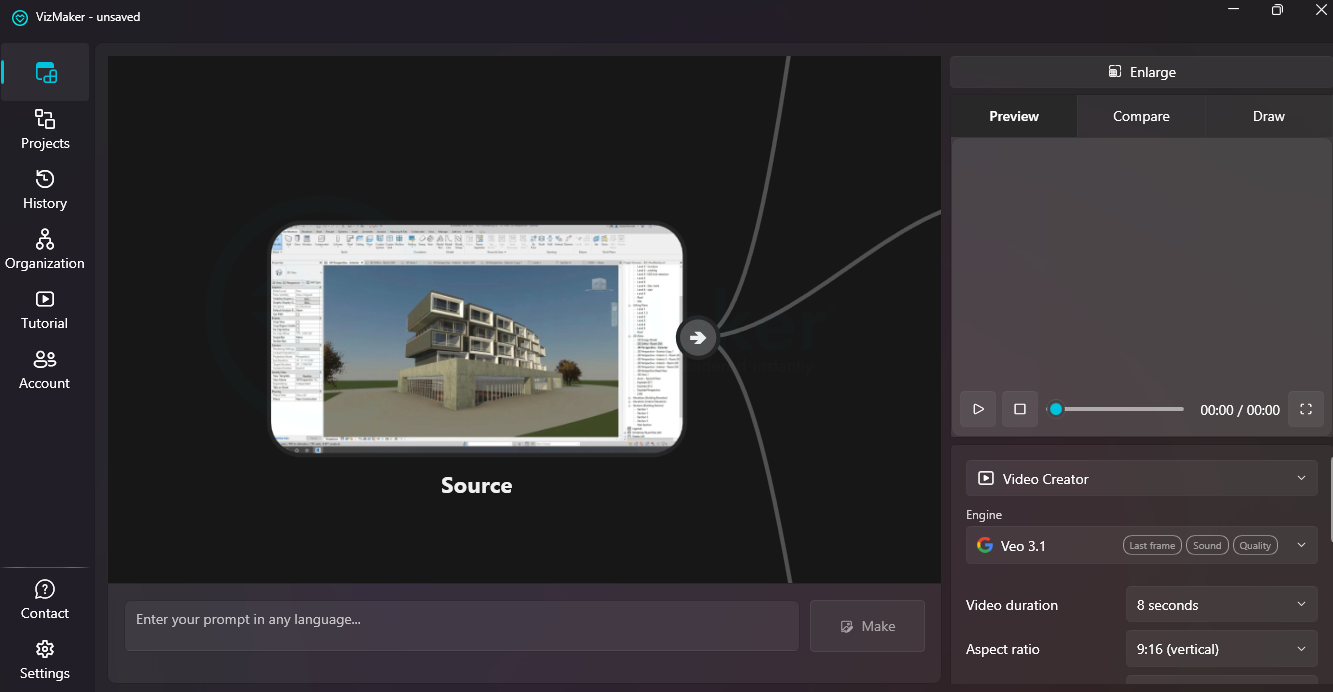Click the arrow connector on Source node

(x=698, y=337)
